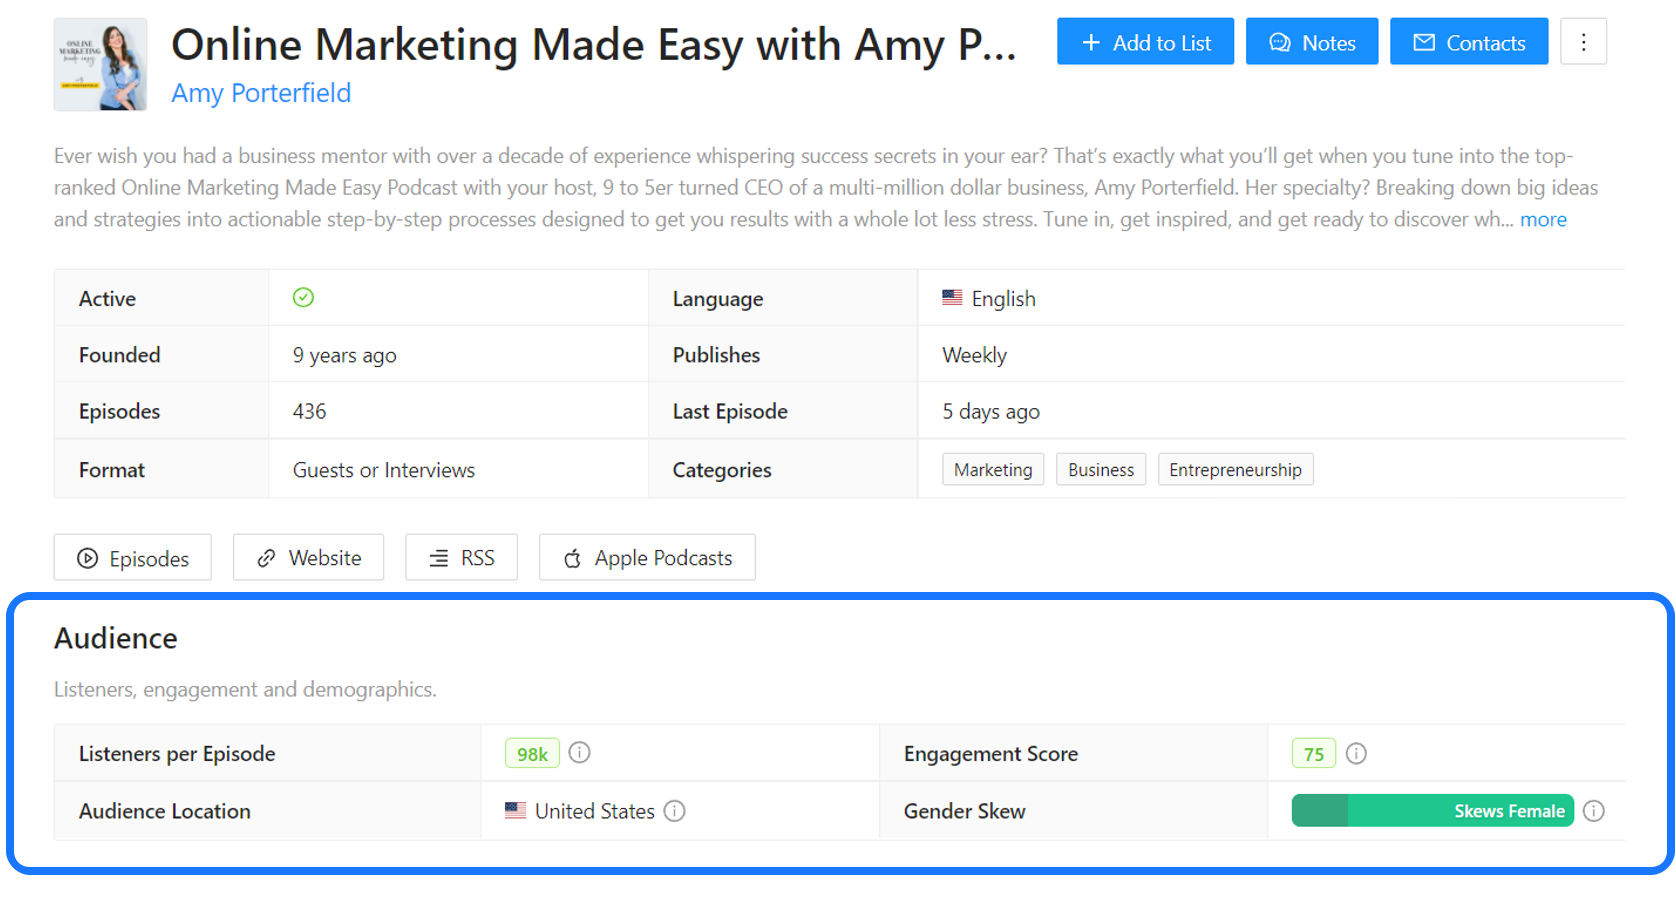Click the 'Engagement Score' label

tap(990, 753)
